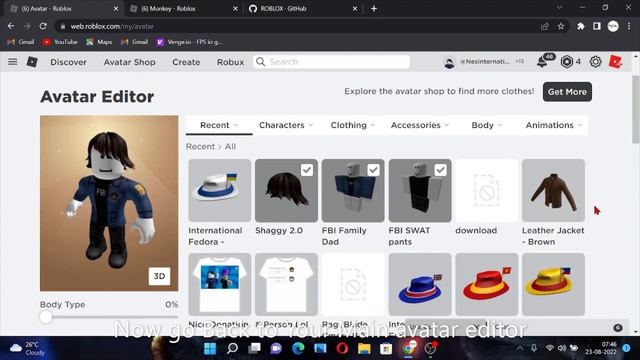Viewport: 640px width, 360px height.
Task: Click the search magnifier icon
Action: tap(260, 62)
